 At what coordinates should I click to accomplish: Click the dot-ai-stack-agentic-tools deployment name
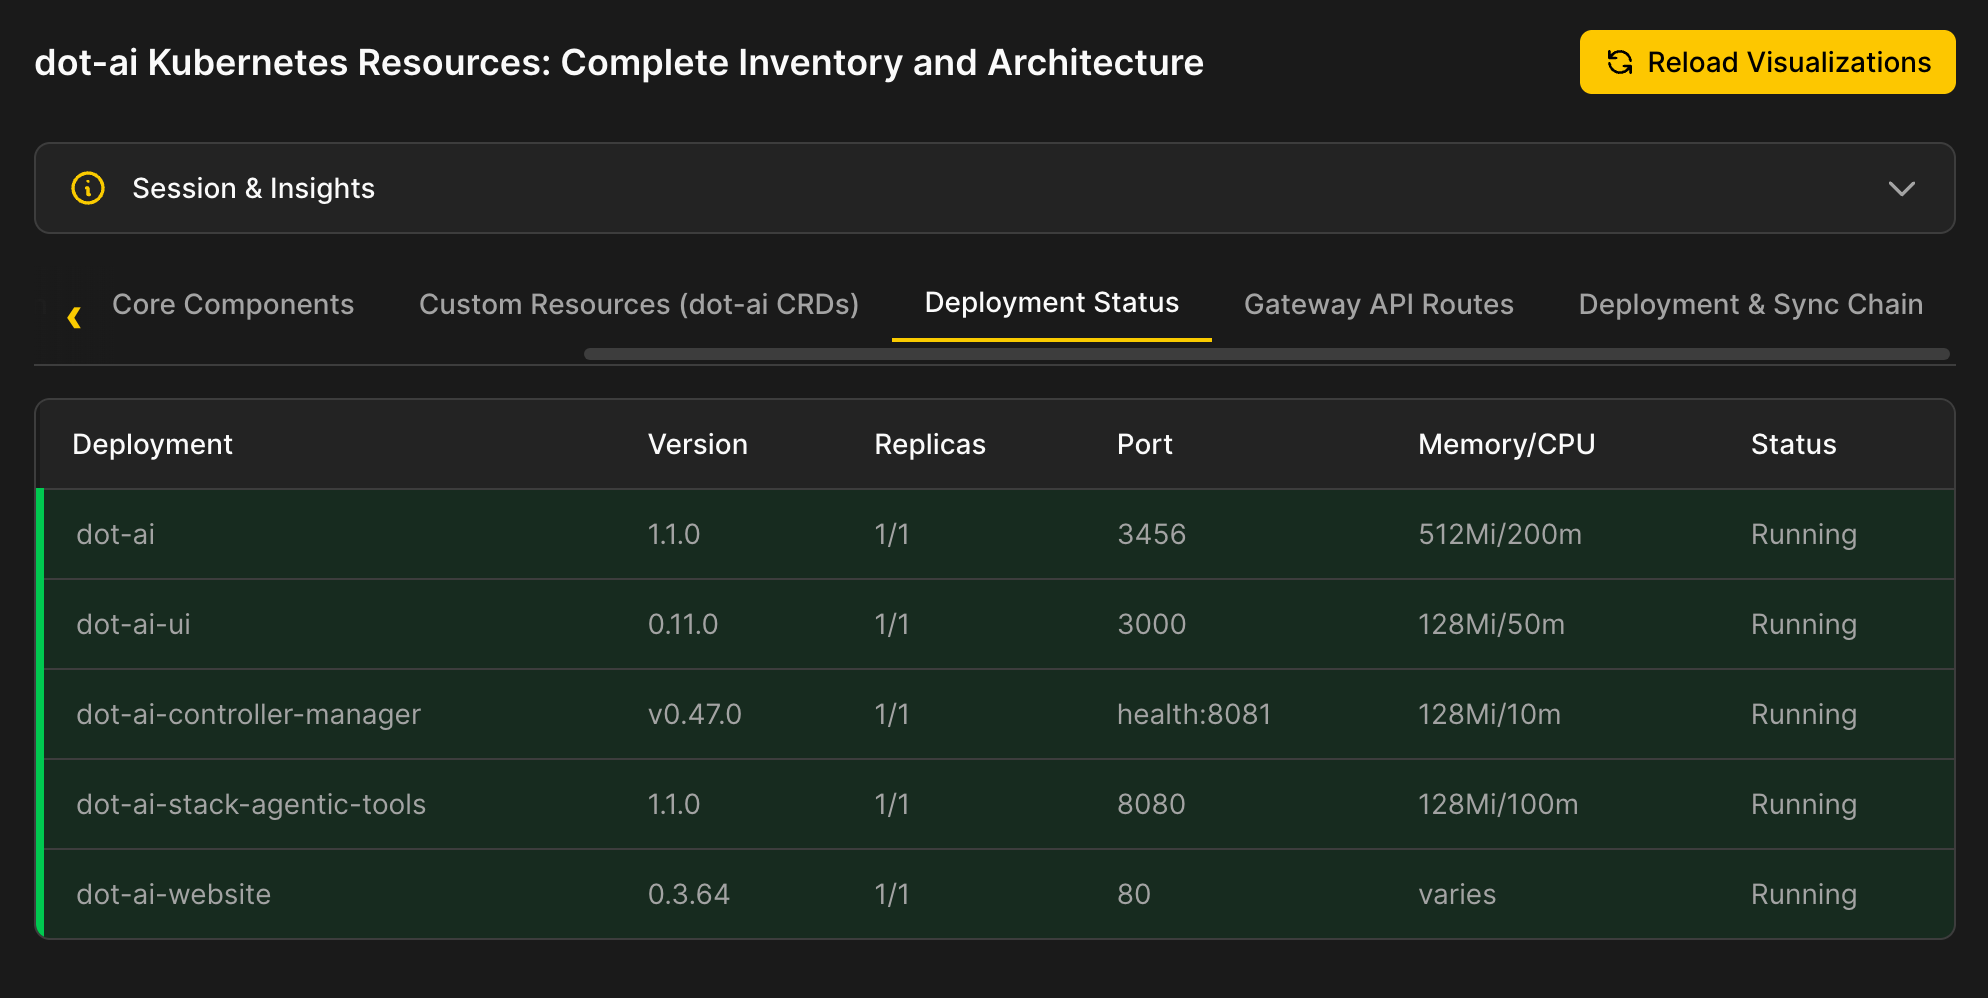point(251,804)
